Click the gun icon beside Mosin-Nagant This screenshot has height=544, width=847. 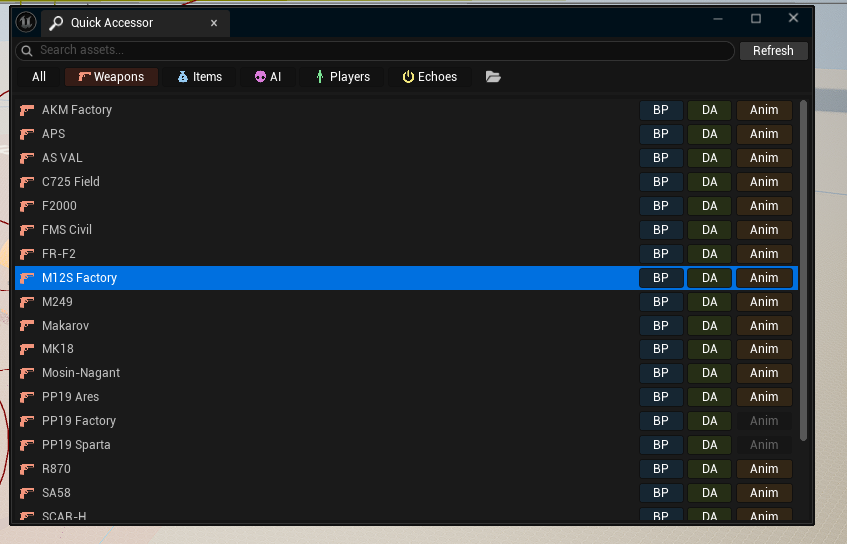[x=27, y=373]
